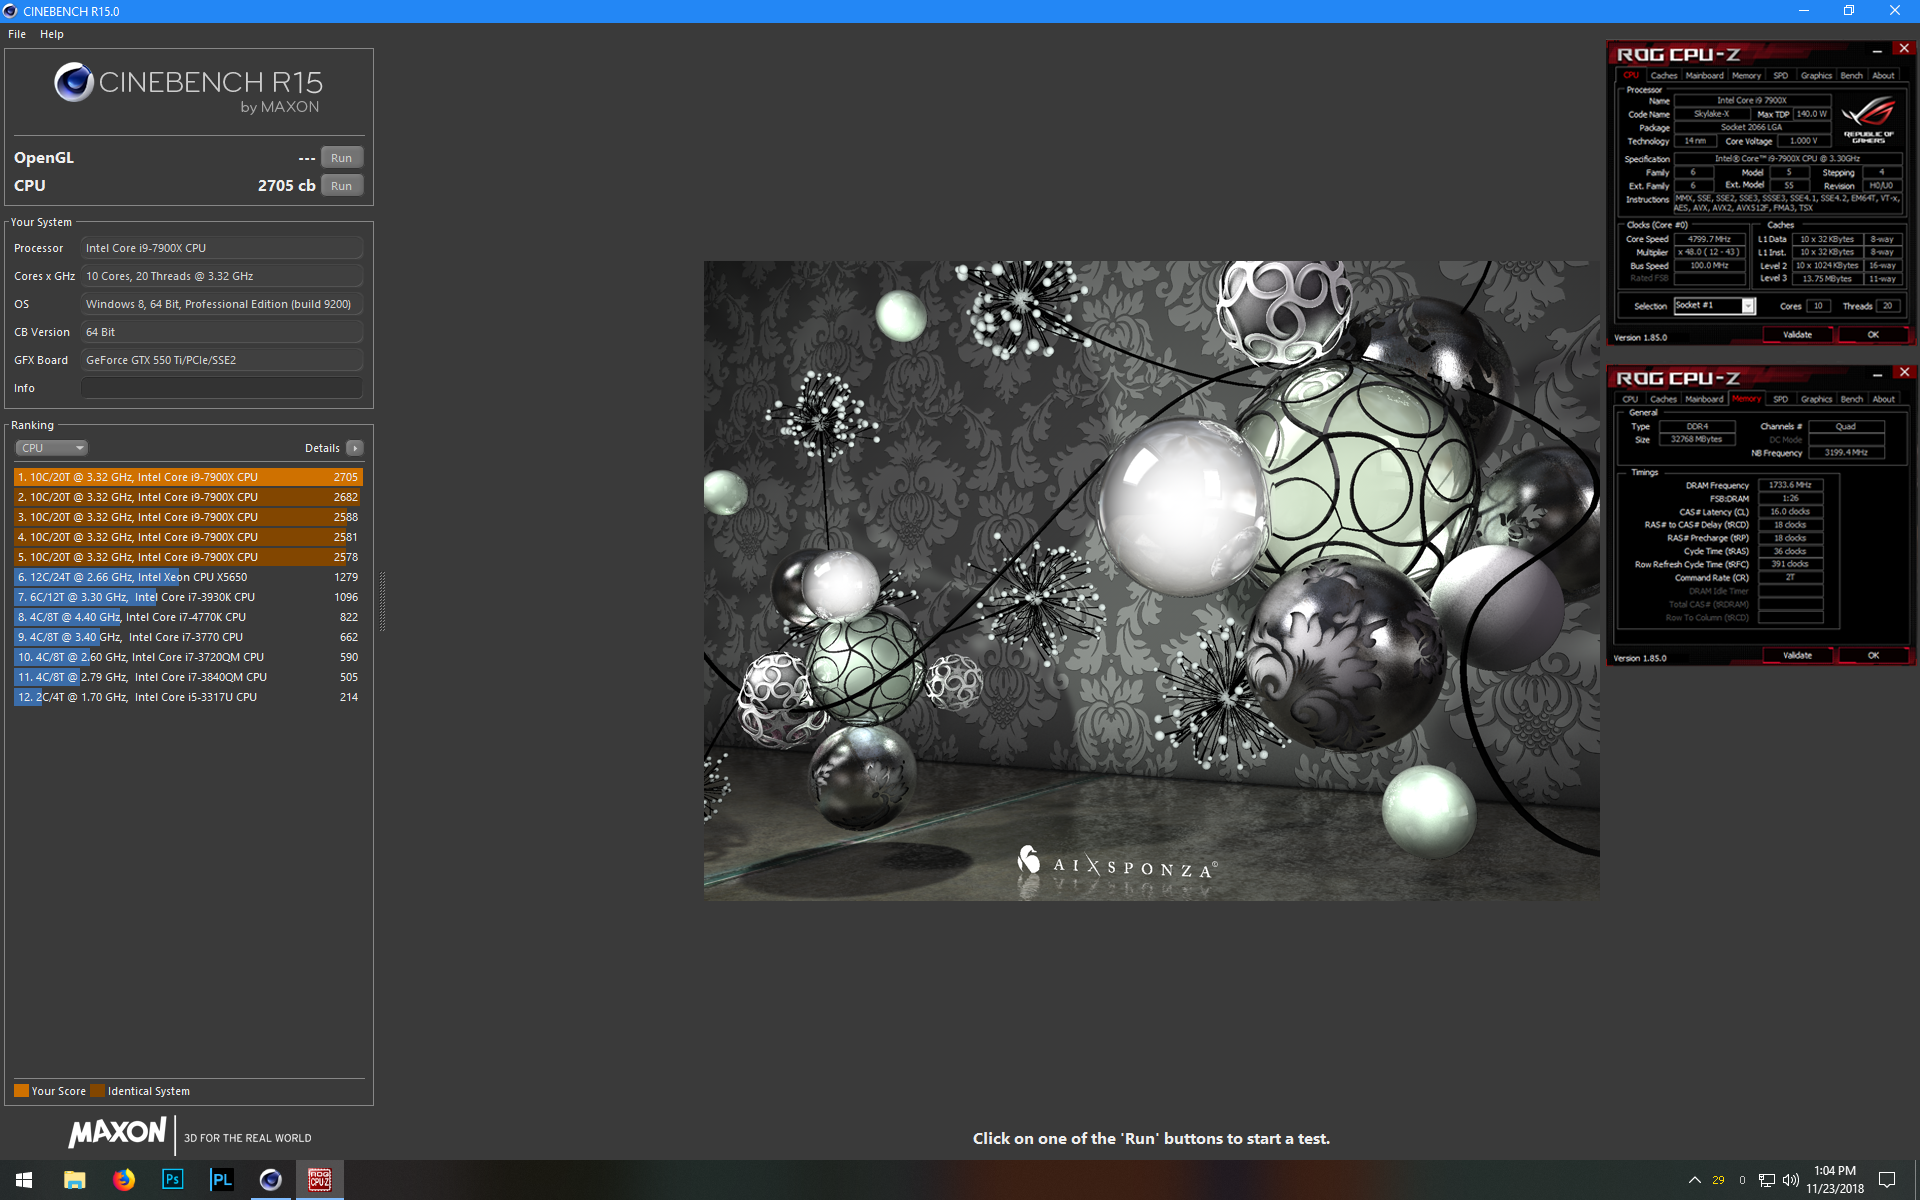Click the Processor field Intel Core i9-7900X CPU

click(x=222, y=248)
